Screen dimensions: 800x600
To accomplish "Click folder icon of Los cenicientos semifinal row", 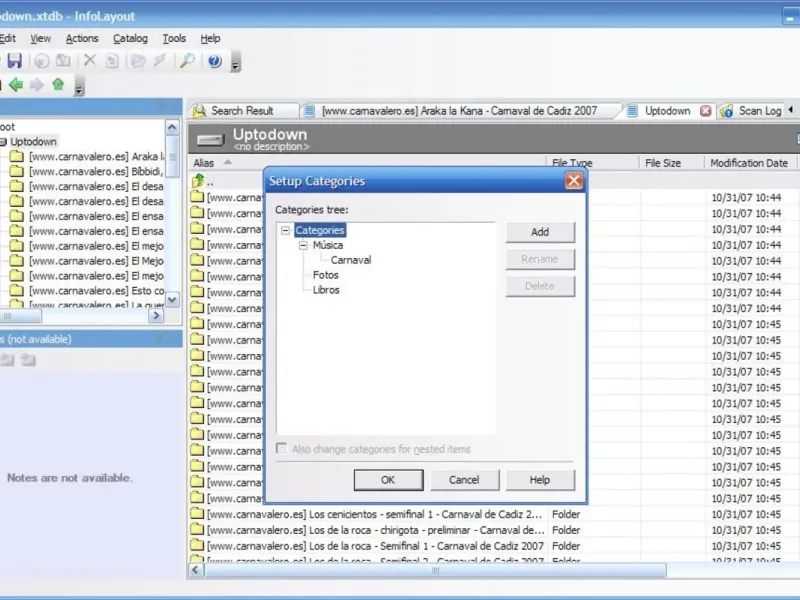I will [197, 513].
